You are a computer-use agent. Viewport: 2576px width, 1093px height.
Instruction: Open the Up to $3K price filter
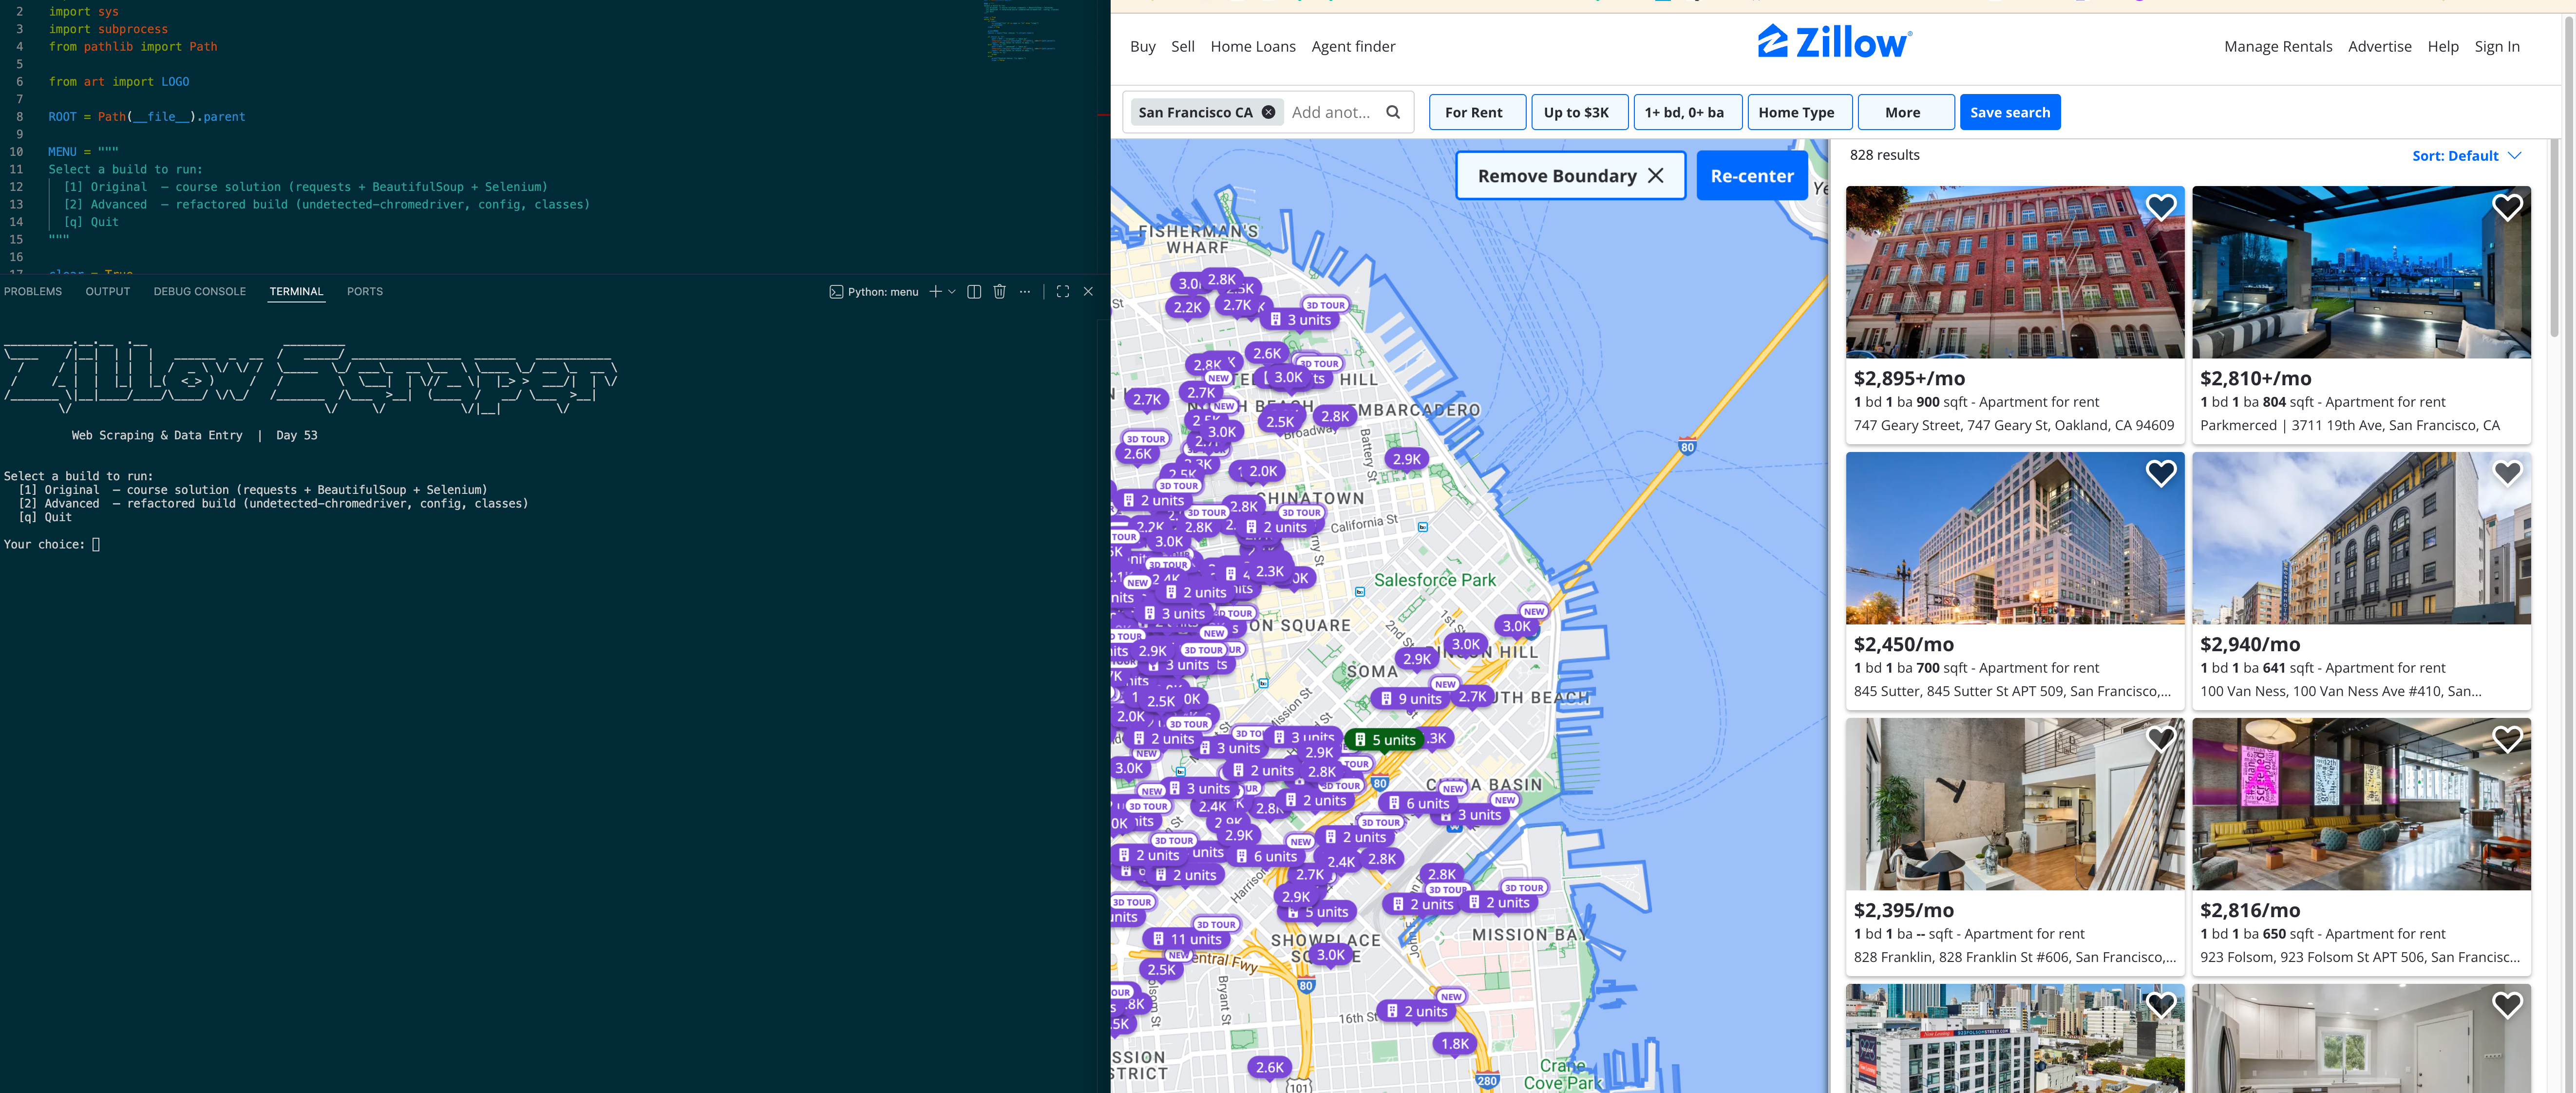[x=1579, y=112]
